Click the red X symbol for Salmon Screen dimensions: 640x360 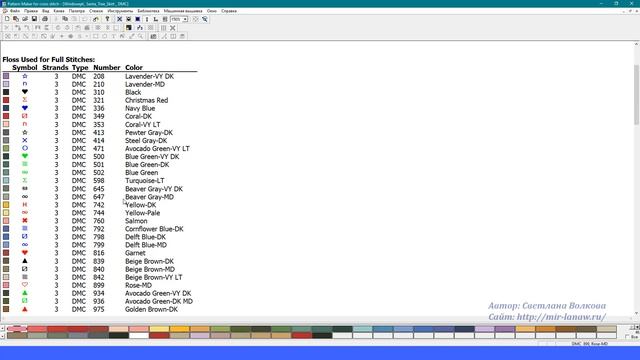[25, 220]
